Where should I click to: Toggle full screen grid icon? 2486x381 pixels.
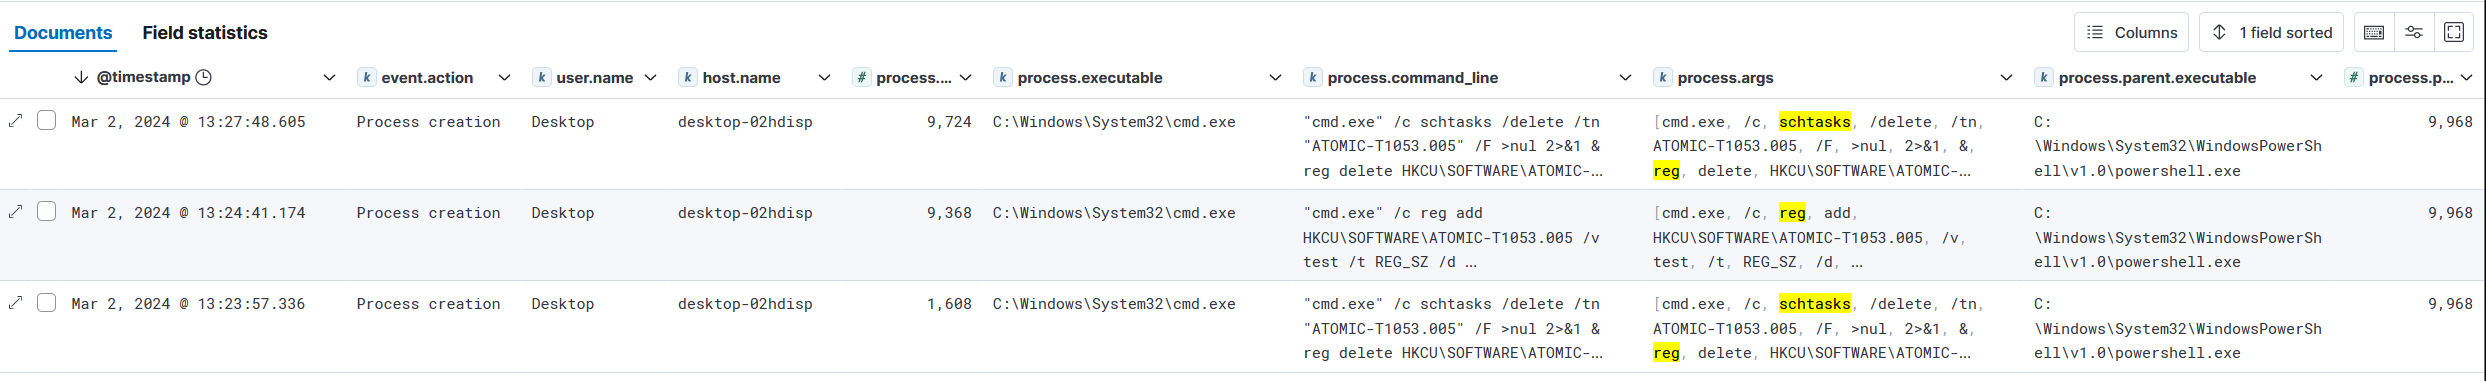(x=2454, y=33)
